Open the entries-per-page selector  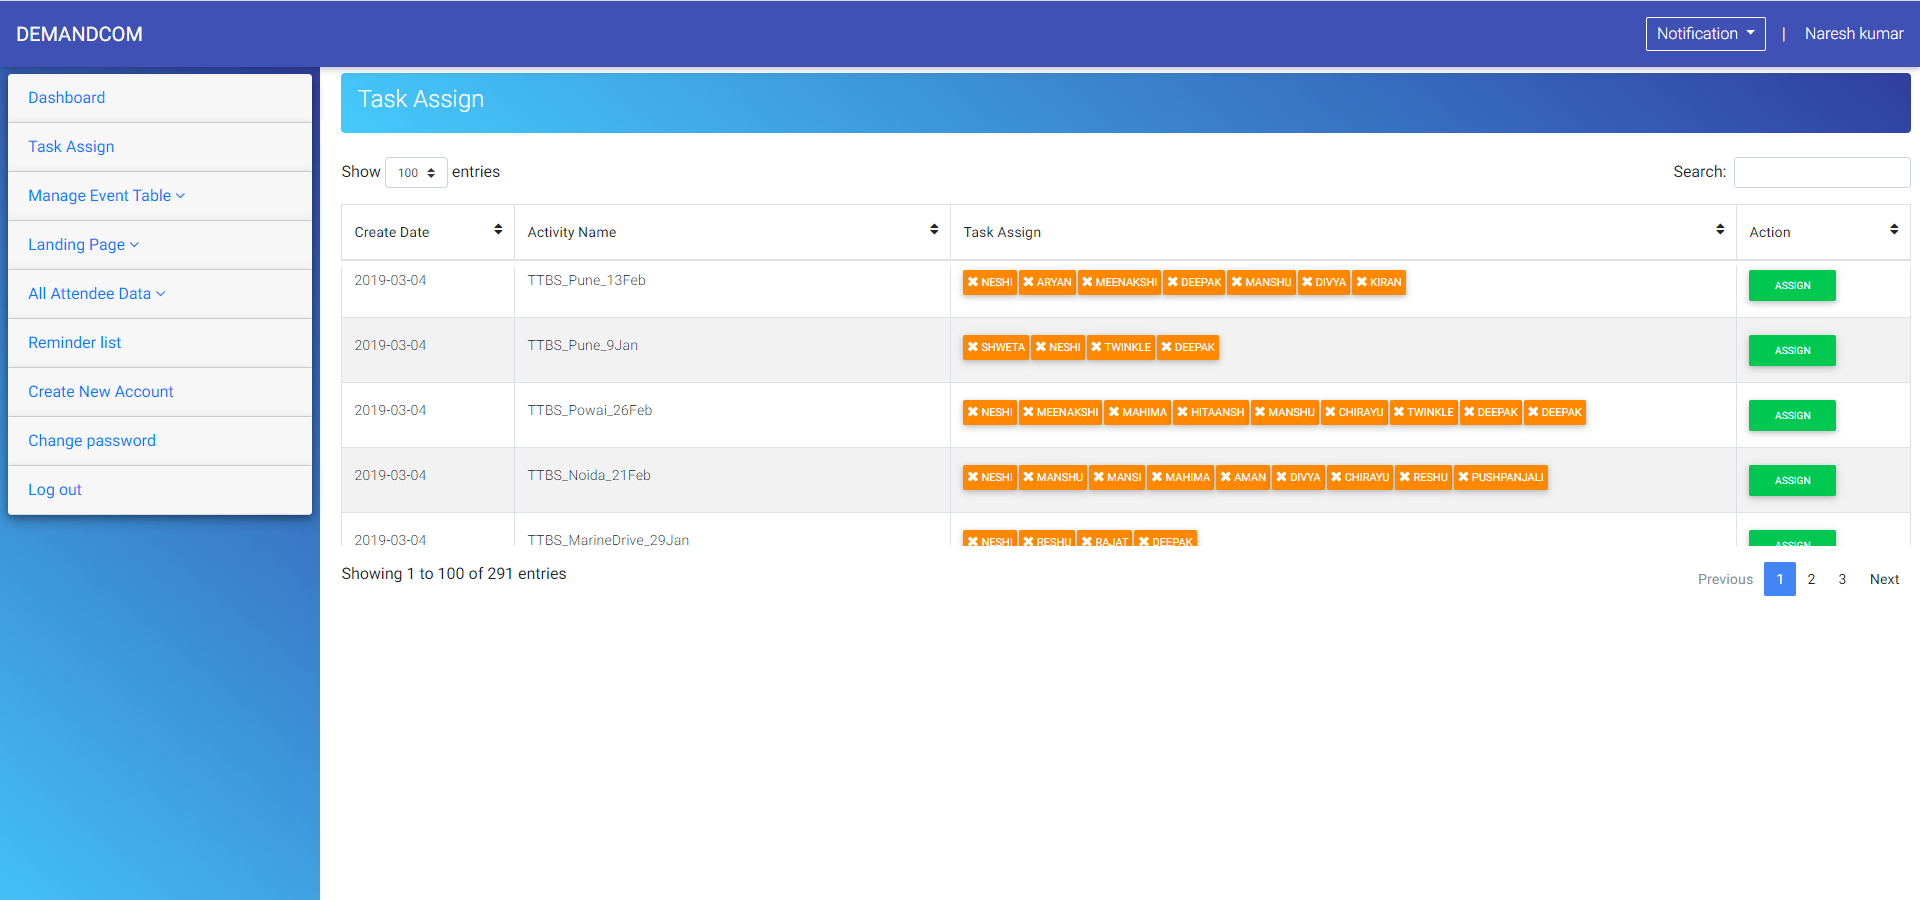pos(416,173)
